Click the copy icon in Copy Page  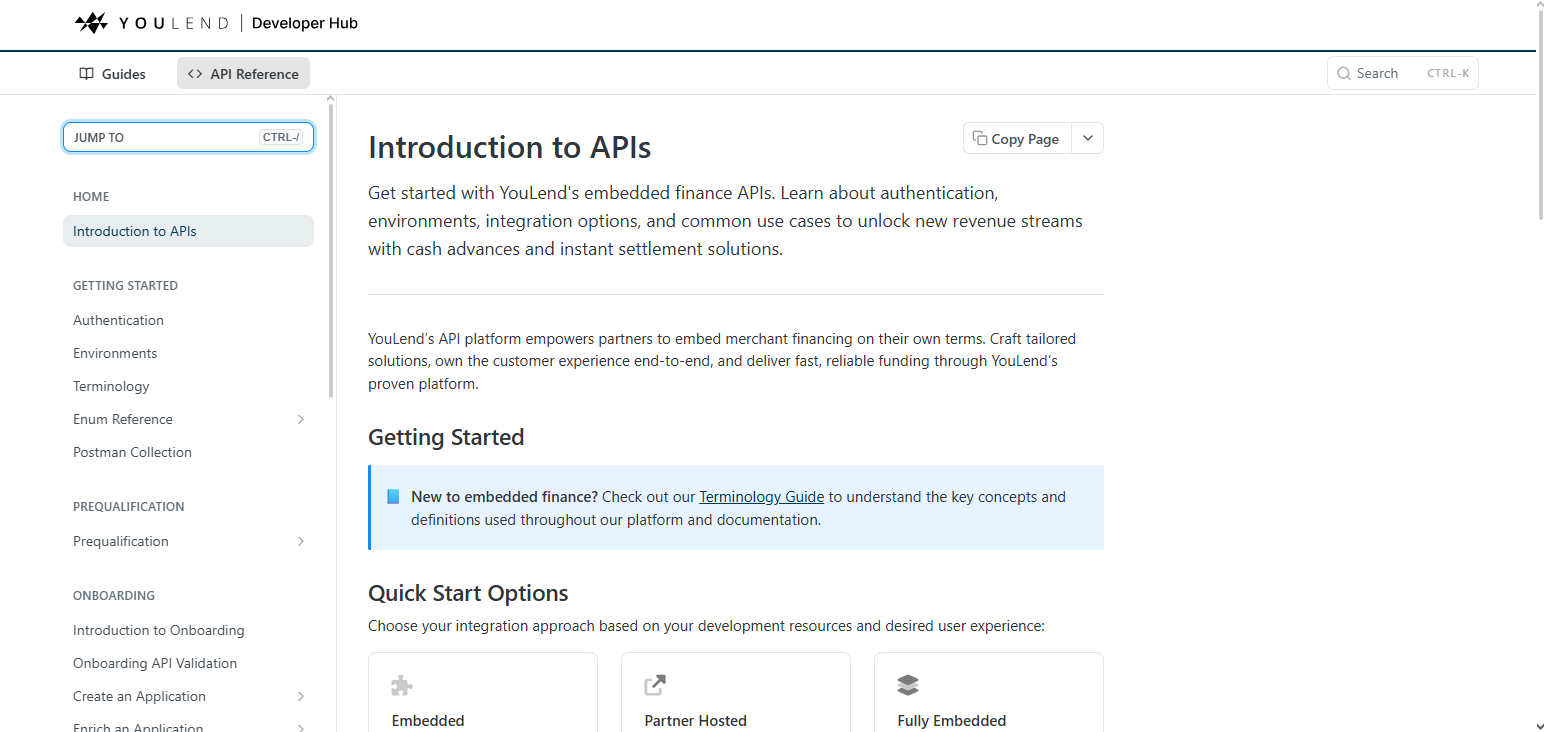click(x=980, y=138)
